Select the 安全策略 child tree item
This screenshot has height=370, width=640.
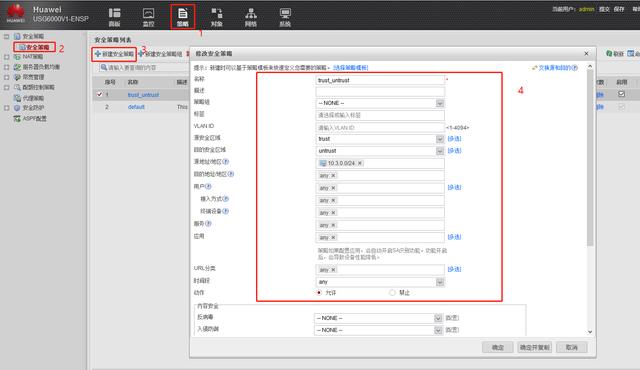[x=34, y=47]
